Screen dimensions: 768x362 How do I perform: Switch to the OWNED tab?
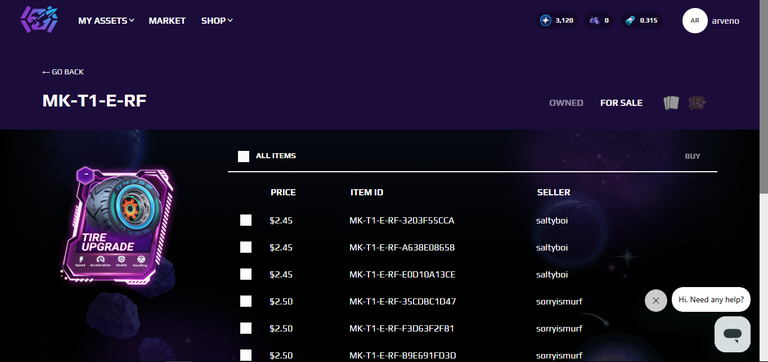(x=566, y=103)
